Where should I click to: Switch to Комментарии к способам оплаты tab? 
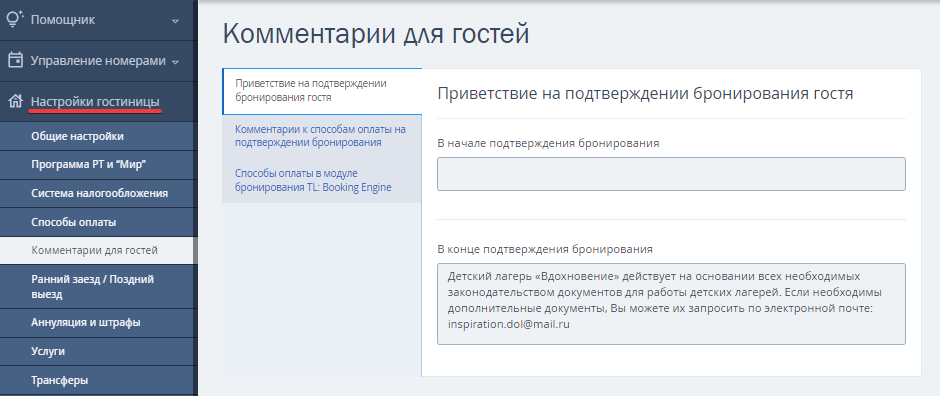322,136
